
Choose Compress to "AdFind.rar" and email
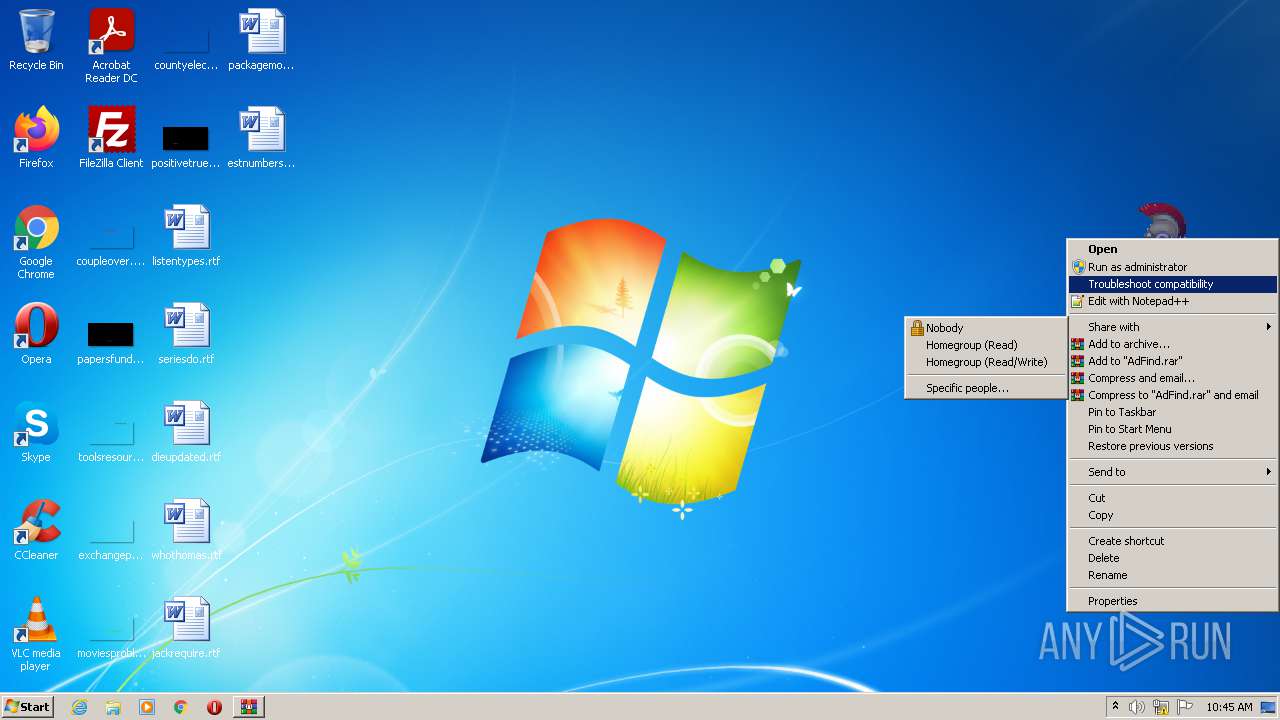1173,395
